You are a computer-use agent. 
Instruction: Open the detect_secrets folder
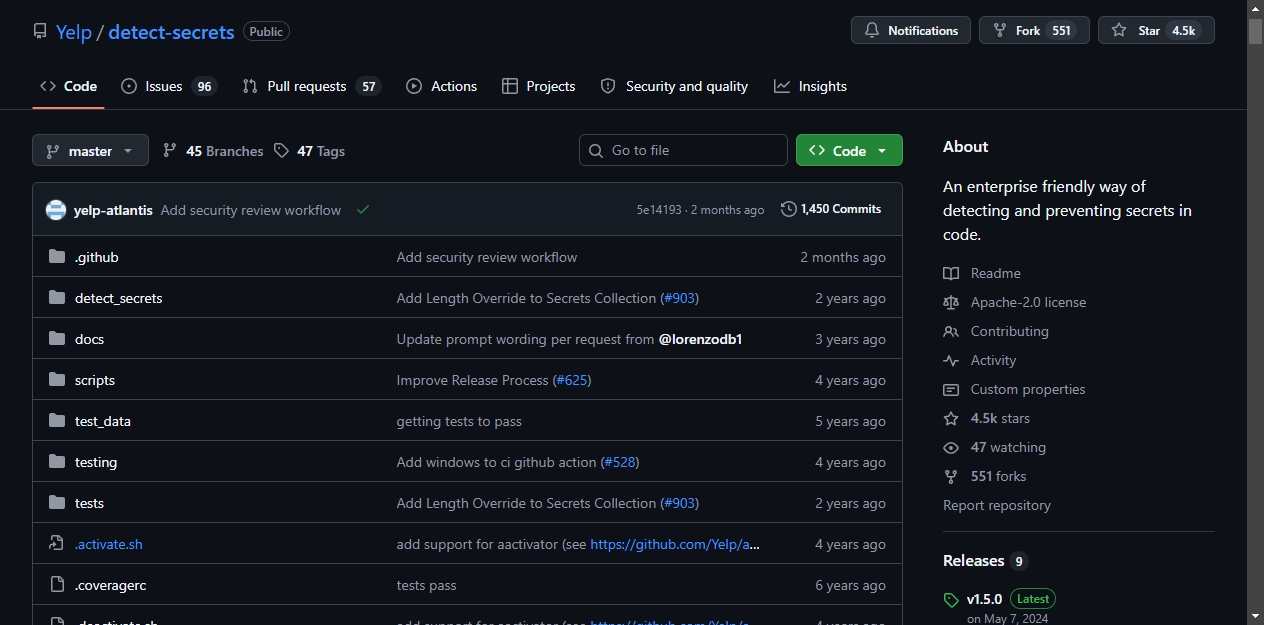[119, 298]
